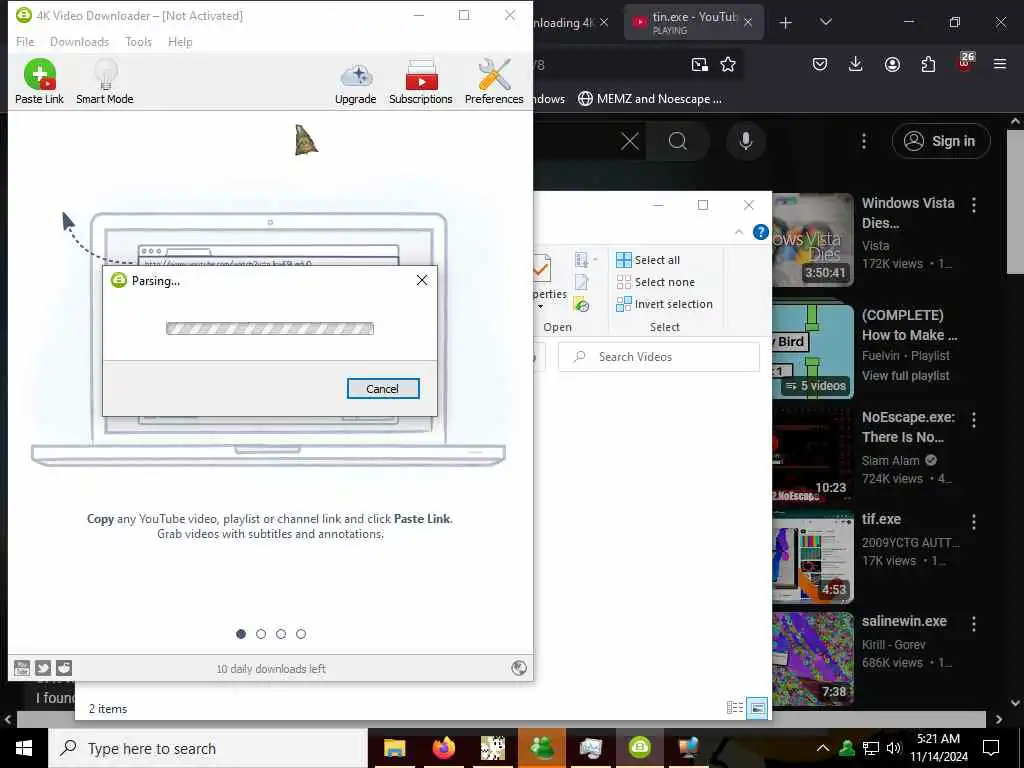Bookmark this page with star icon
The width and height of the screenshot is (1024, 768).
coord(728,64)
